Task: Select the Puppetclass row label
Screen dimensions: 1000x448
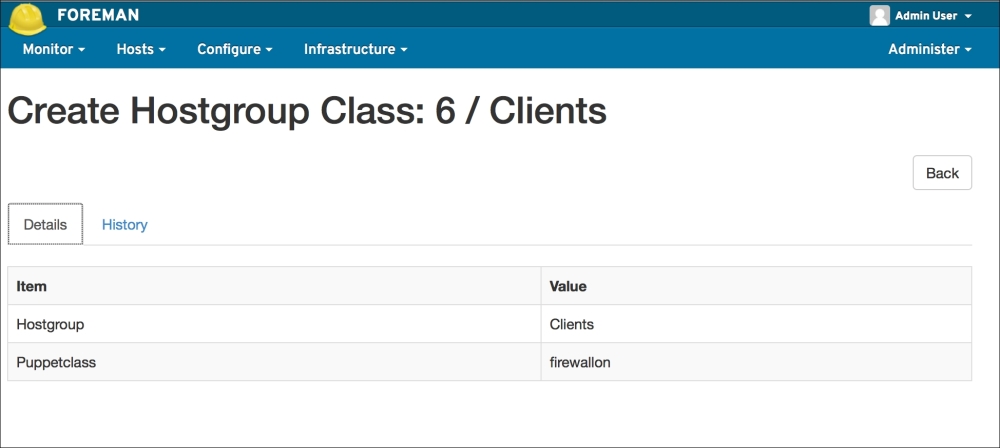Action: coord(56,362)
